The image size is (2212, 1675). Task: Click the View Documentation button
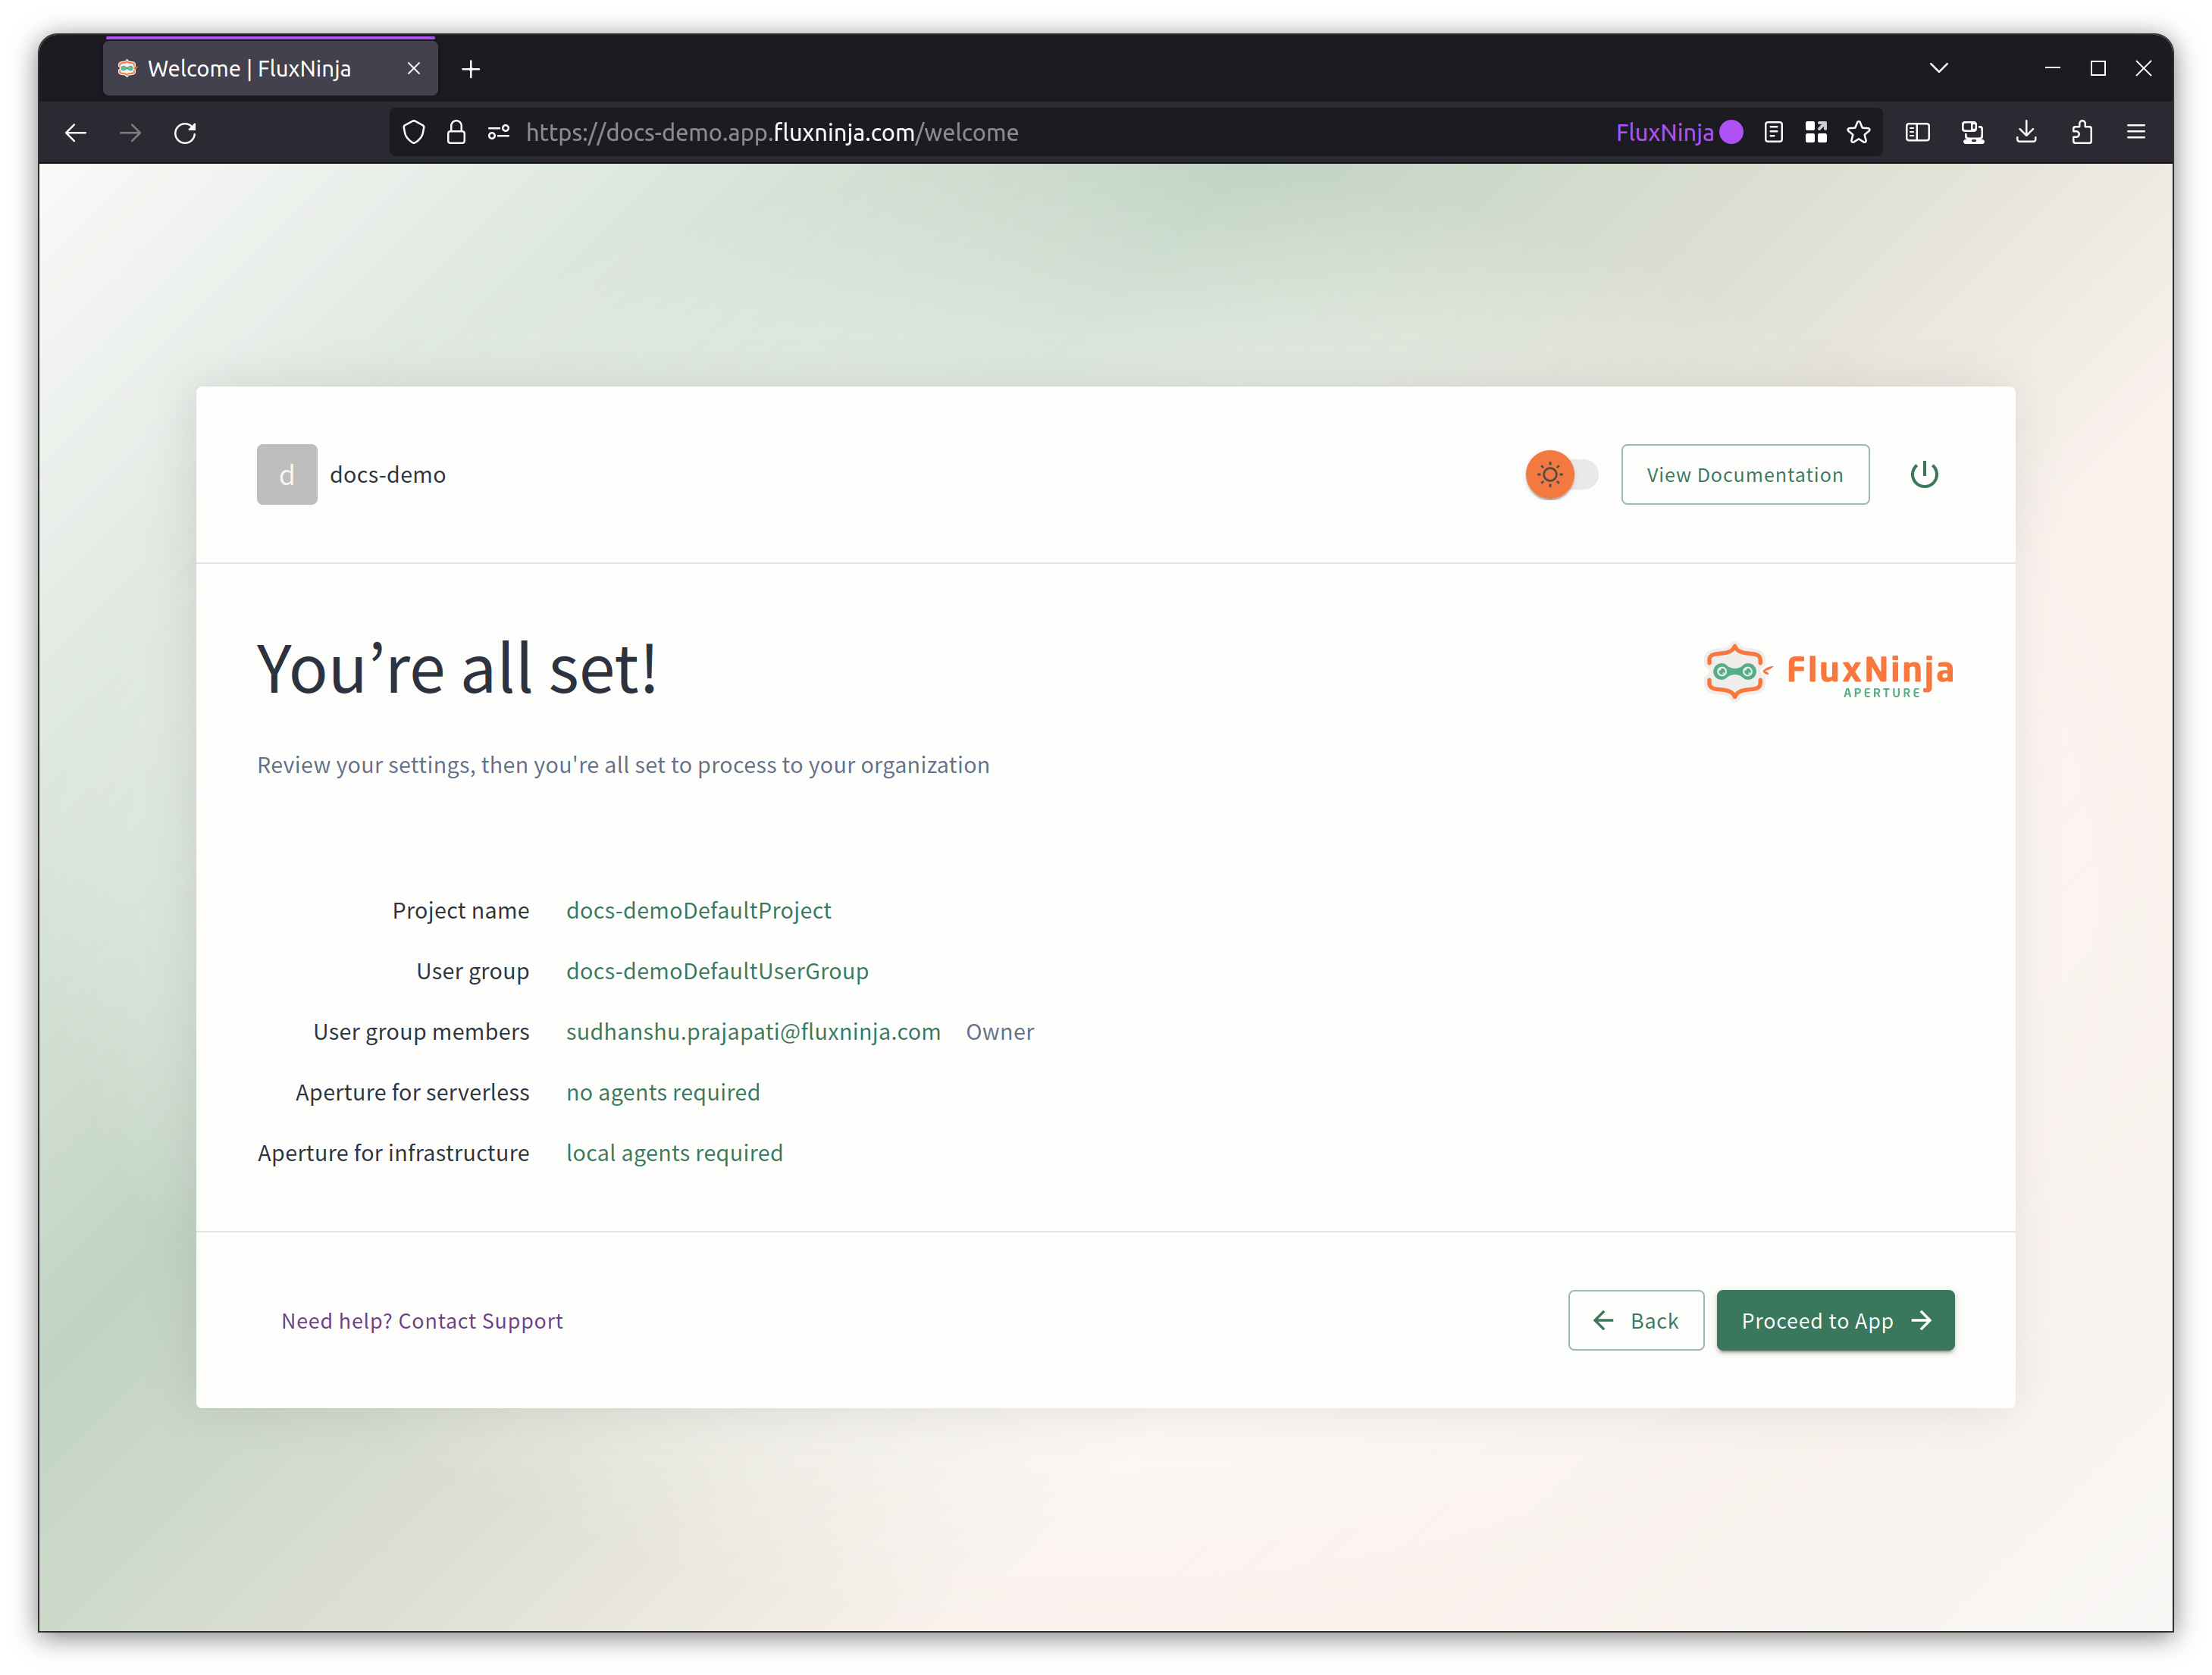point(1745,475)
